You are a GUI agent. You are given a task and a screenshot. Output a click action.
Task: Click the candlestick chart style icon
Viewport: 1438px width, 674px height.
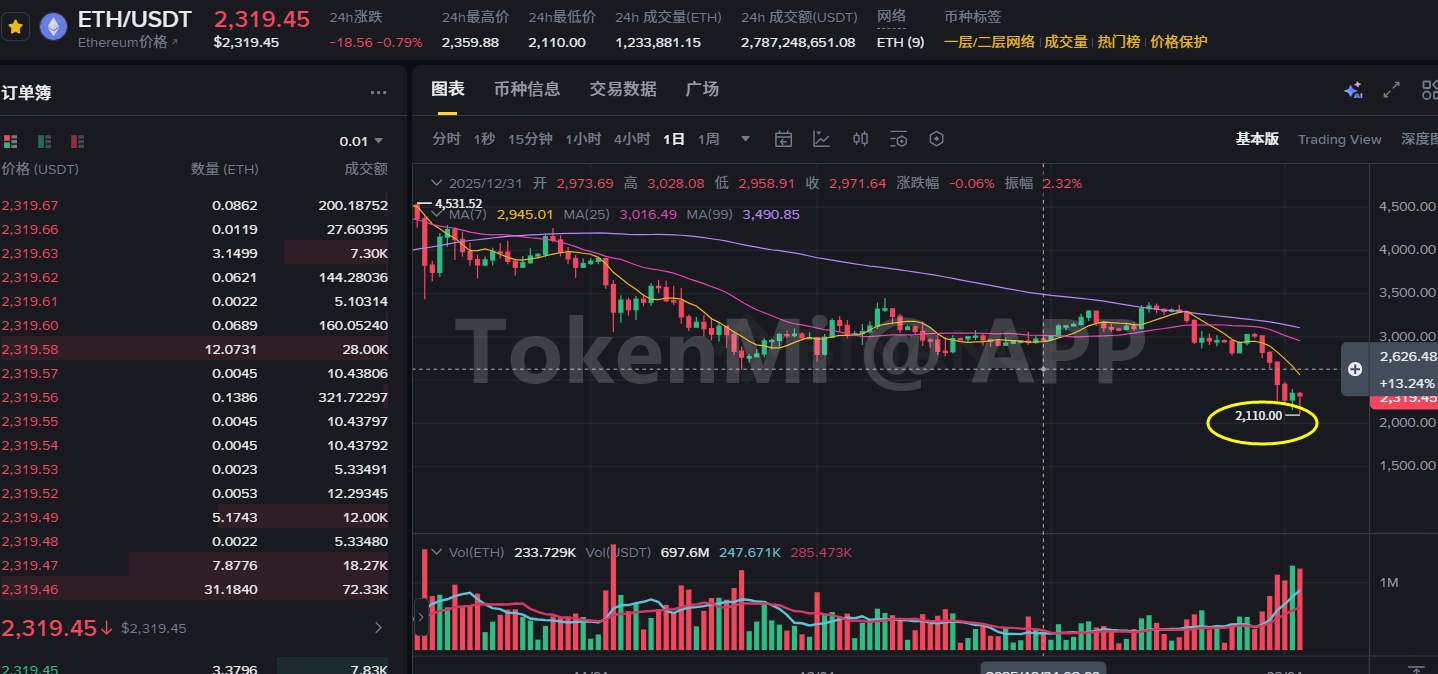coord(860,139)
